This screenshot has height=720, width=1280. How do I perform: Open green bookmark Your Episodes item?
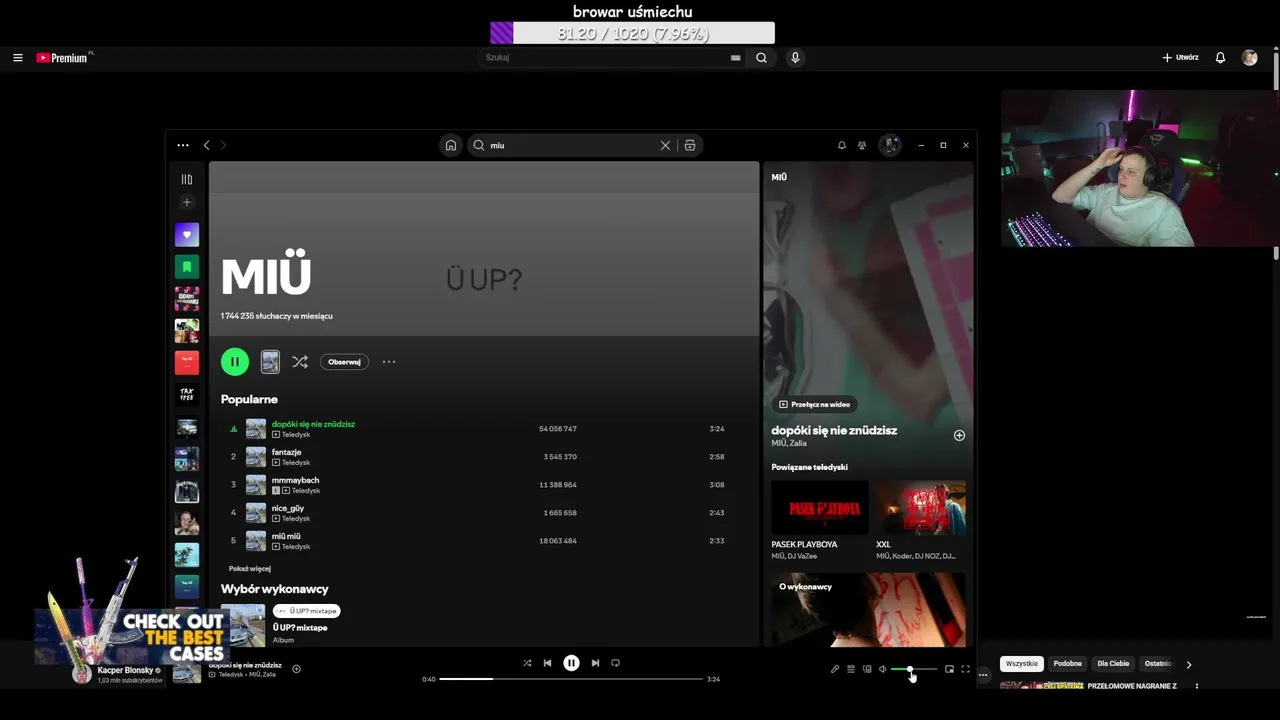[x=187, y=267]
